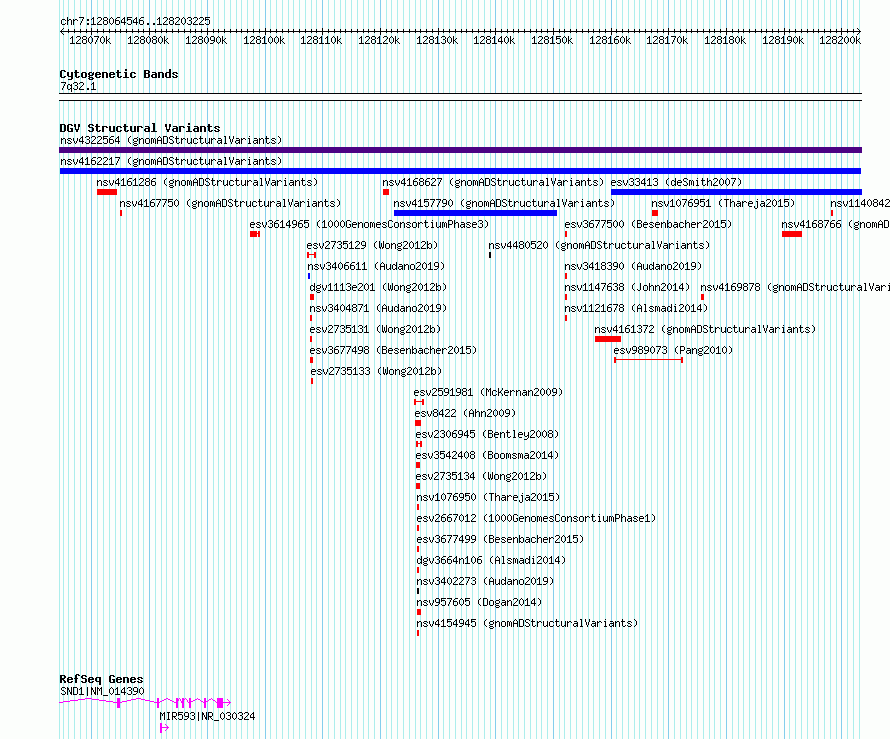Image resolution: width=890 pixels, height=739 pixels.
Task: Click esv2591981 McKernan2009 label
Action: 488,392
